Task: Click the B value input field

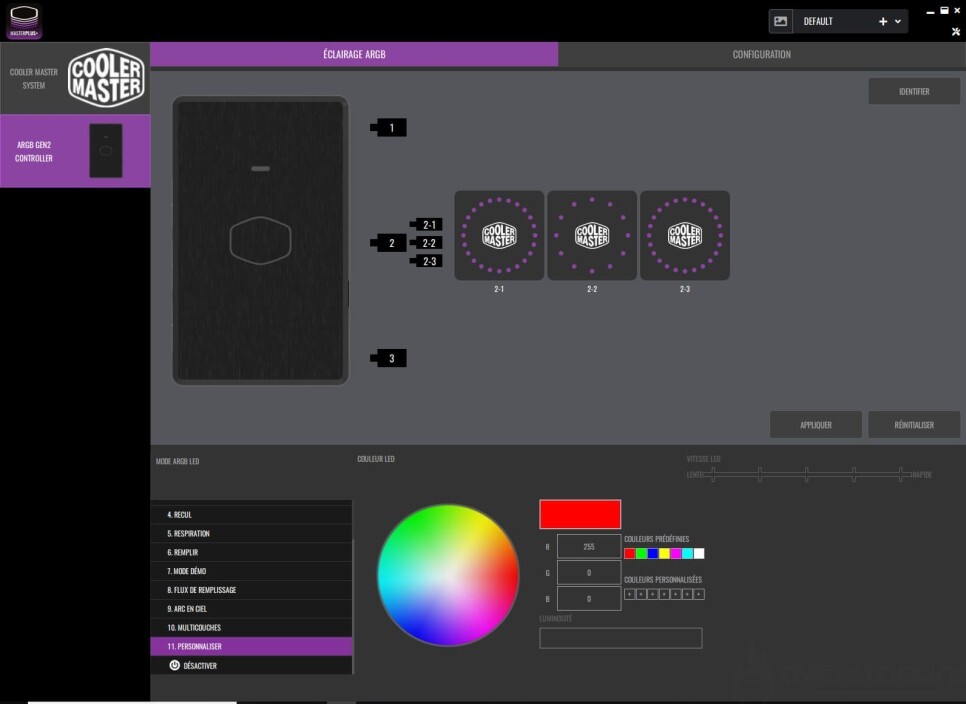Action: [588, 598]
